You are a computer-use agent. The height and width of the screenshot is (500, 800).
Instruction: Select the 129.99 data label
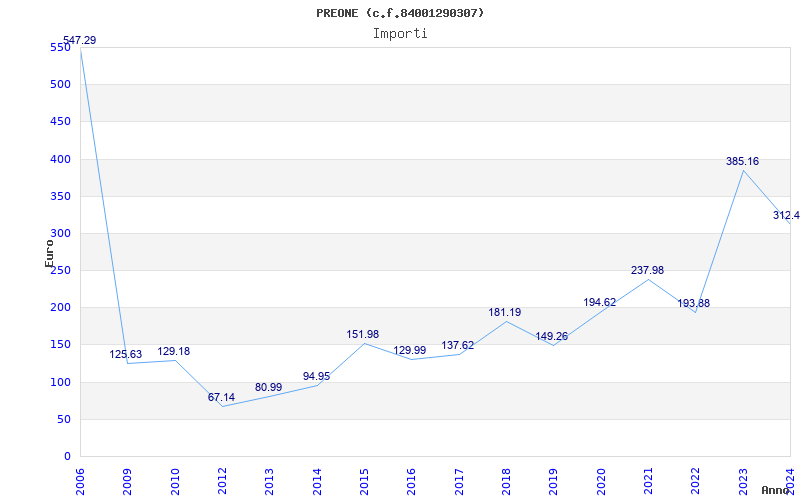(x=410, y=351)
